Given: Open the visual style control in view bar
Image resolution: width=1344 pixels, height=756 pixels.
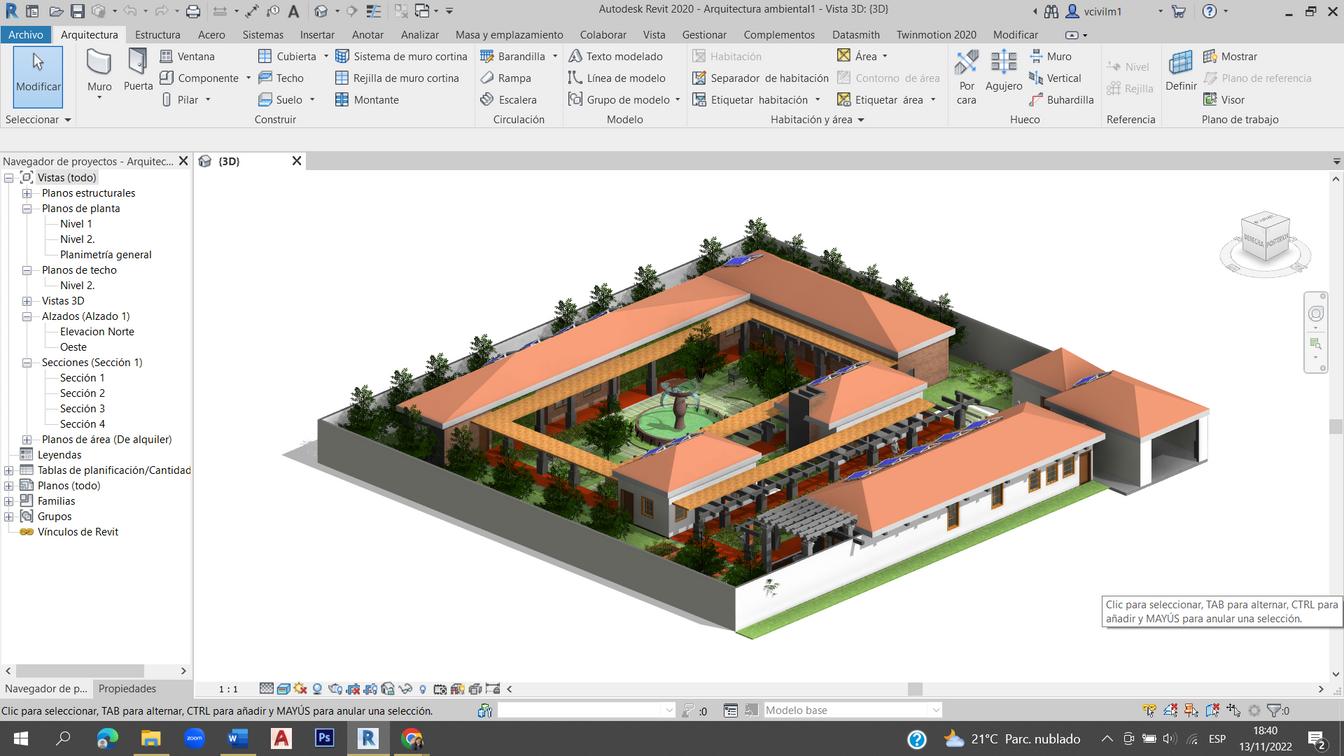Looking at the screenshot, I should pos(284,689).
